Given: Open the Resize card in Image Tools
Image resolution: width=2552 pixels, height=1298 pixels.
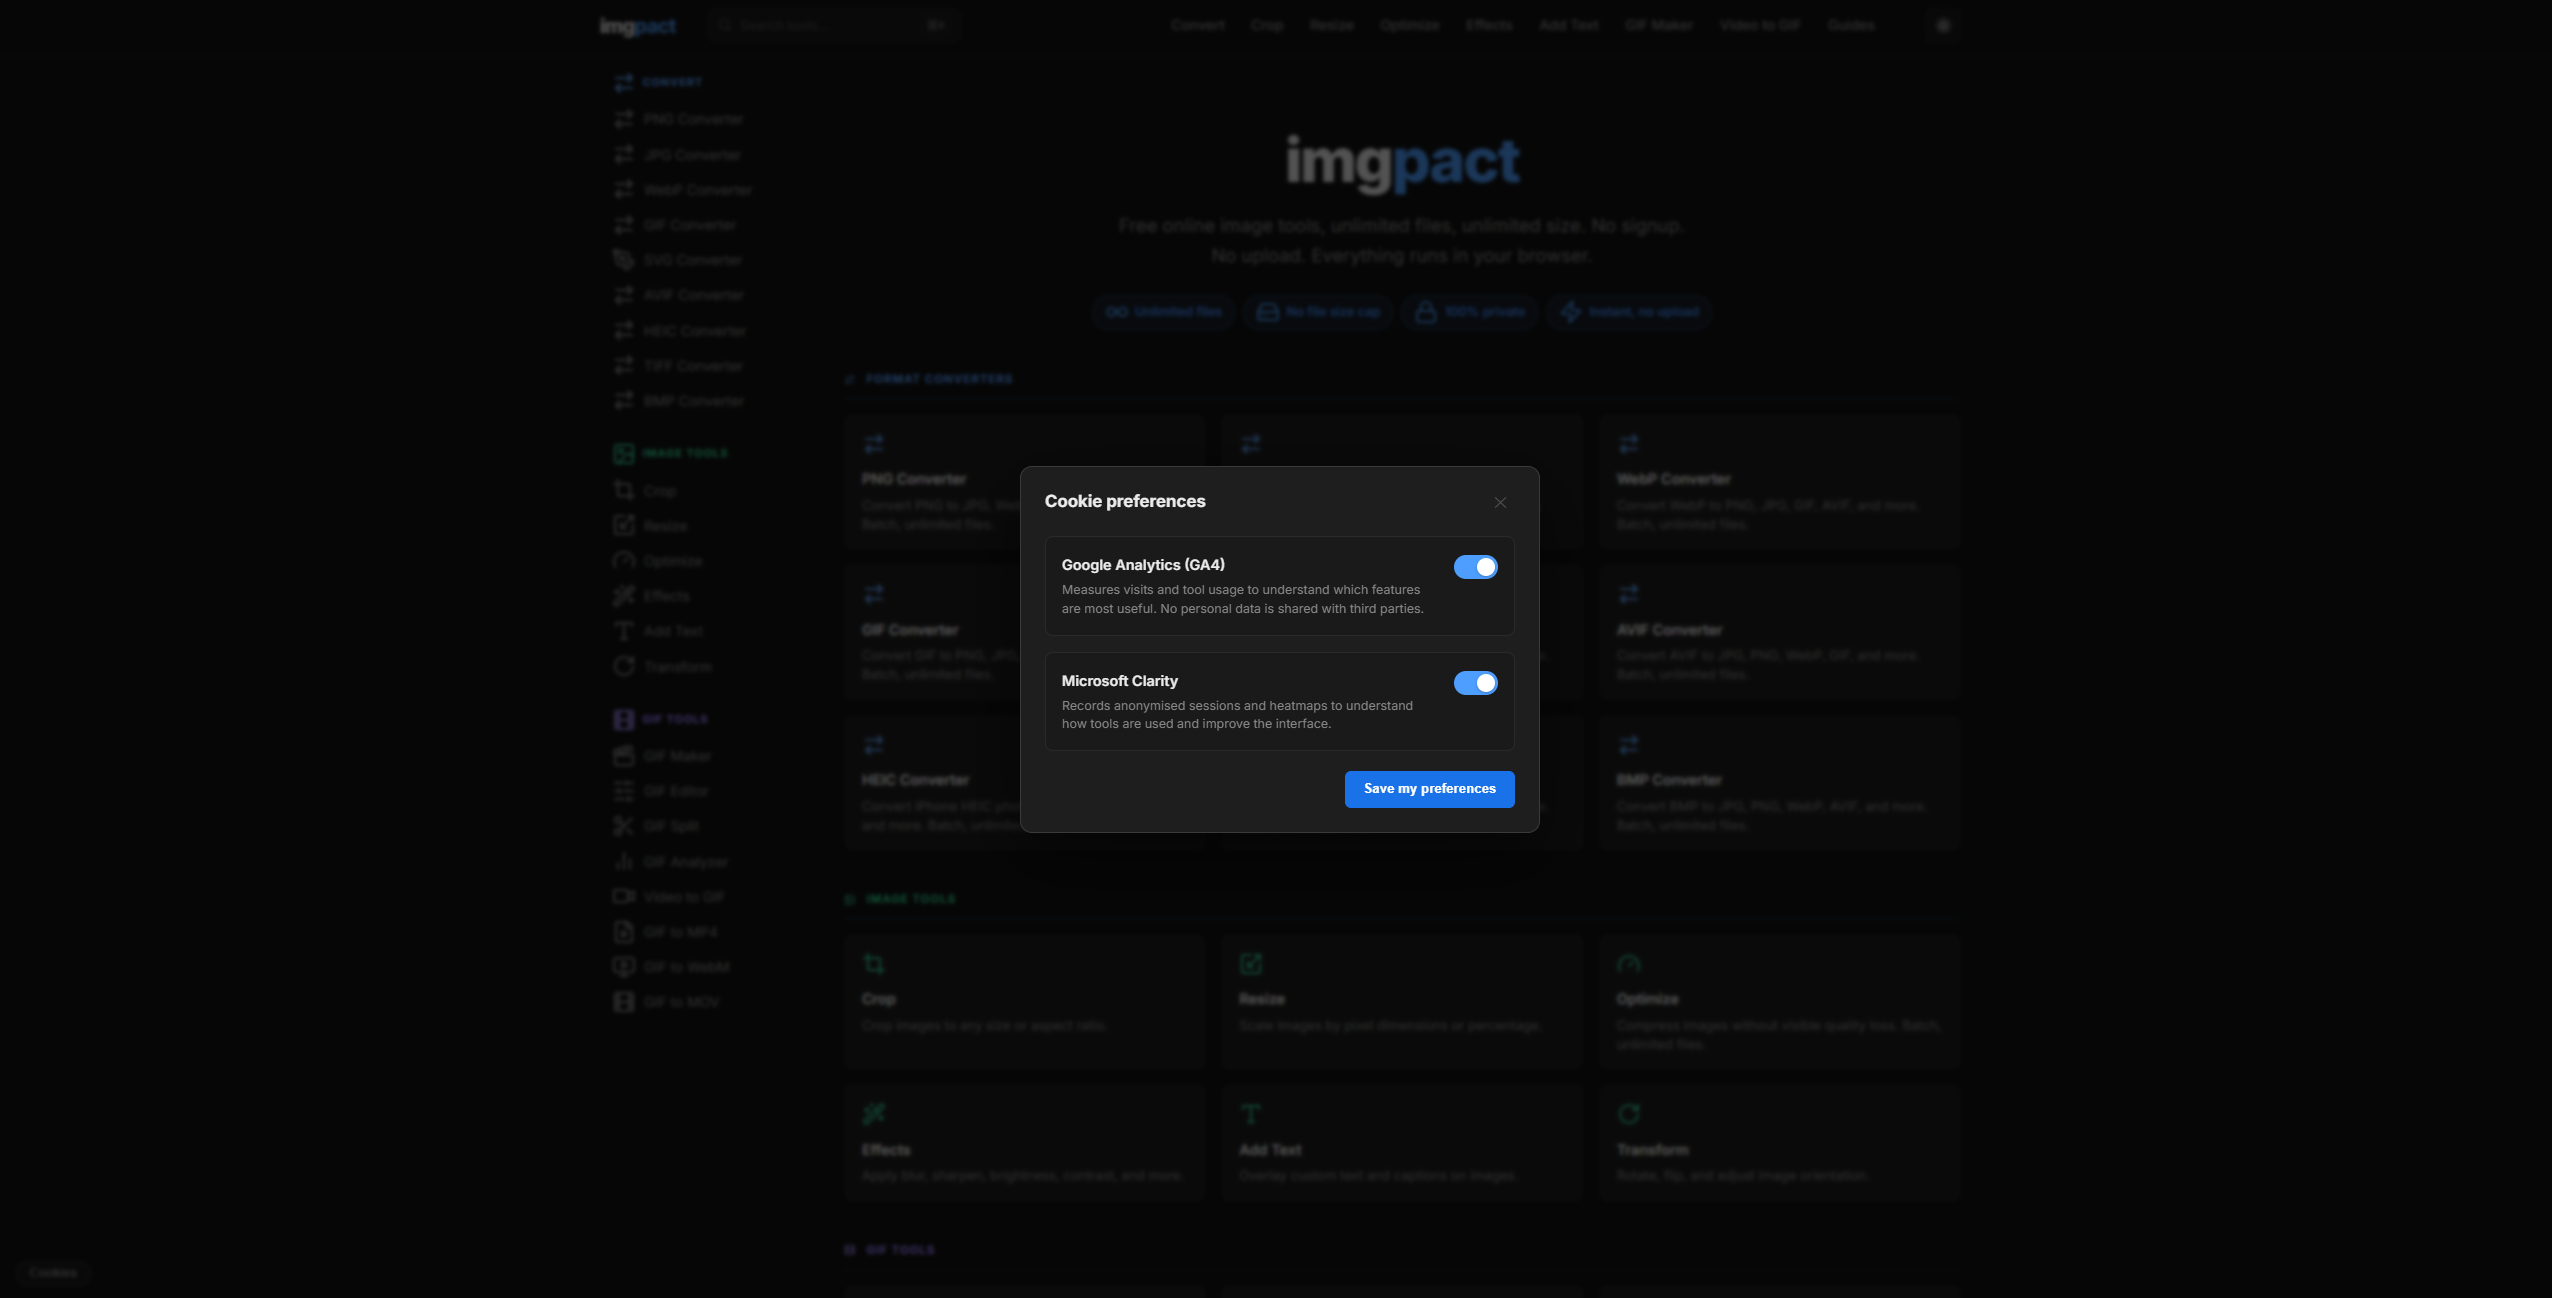Looking at the screenshot, I should coord(1401,1002).
